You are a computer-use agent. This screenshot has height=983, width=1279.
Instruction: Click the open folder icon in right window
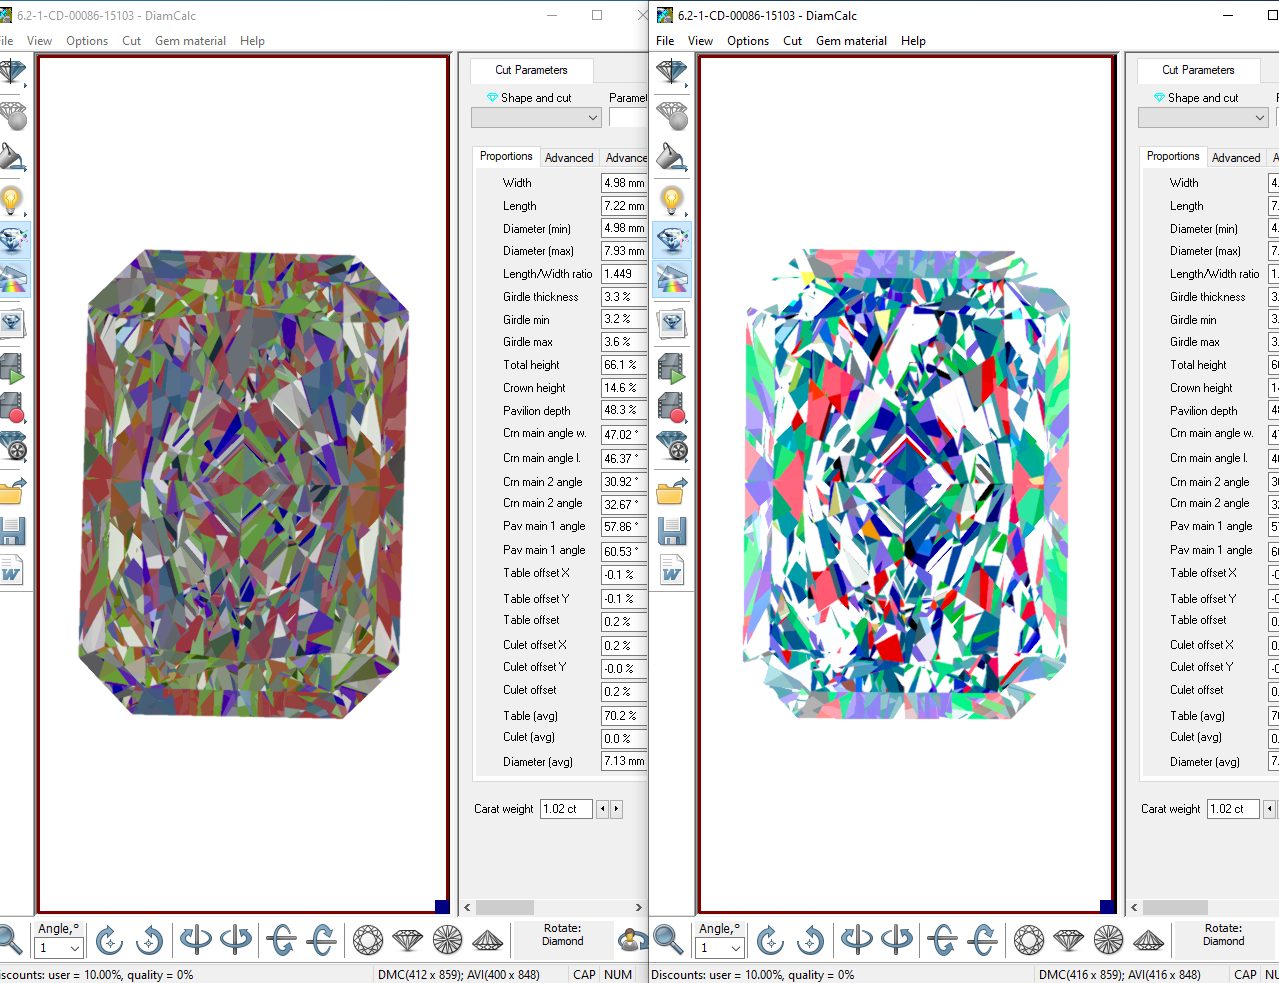pos(671,491)
